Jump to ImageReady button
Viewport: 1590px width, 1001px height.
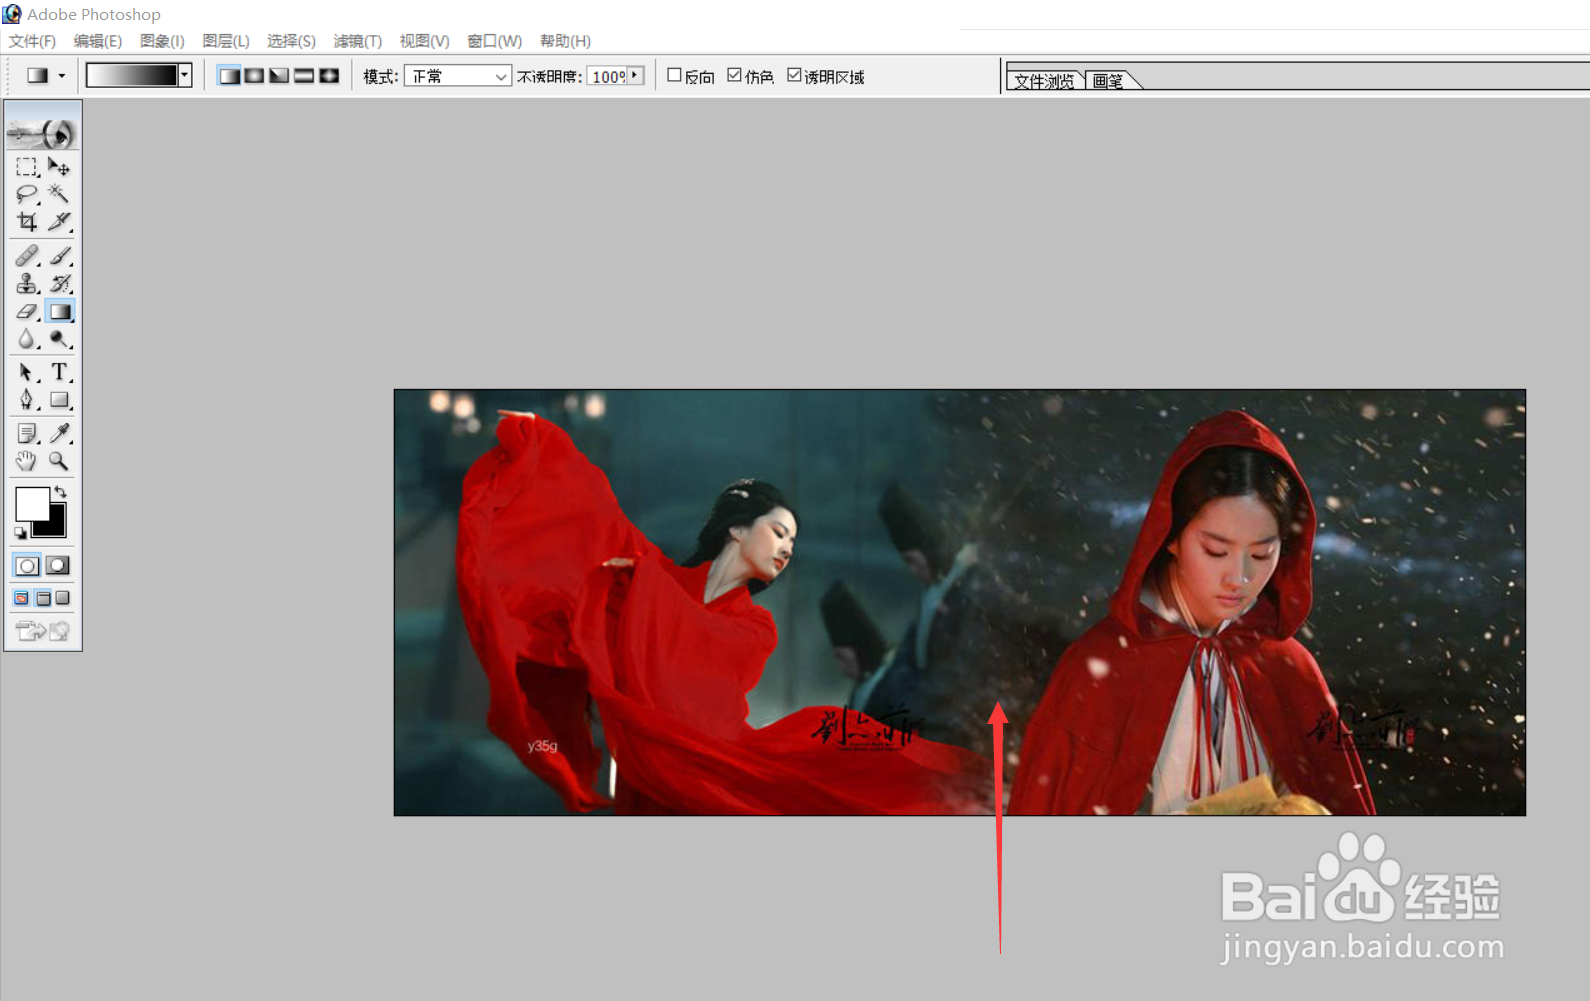42,631
